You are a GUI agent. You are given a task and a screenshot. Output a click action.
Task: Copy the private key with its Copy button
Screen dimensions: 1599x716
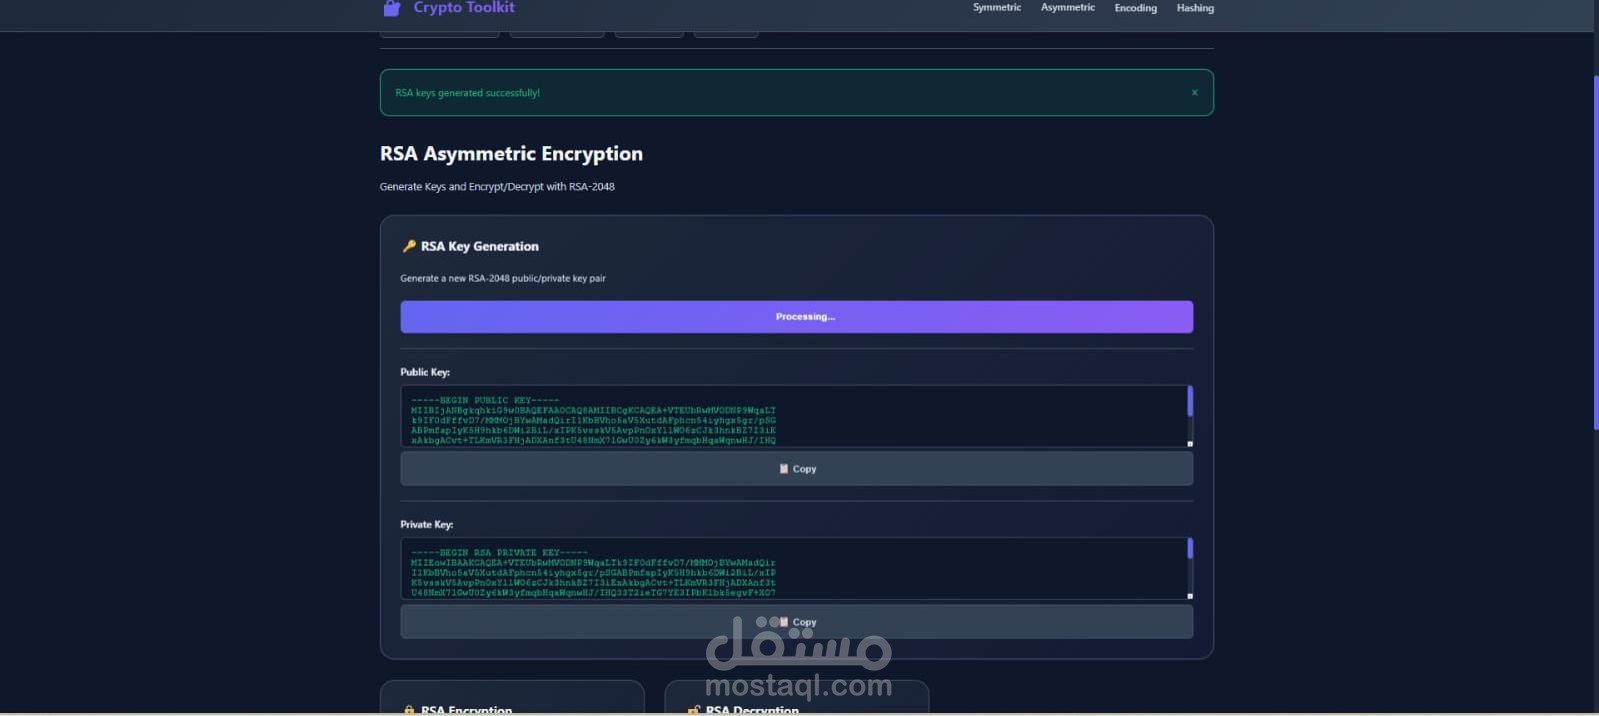[x=796, y=621]
